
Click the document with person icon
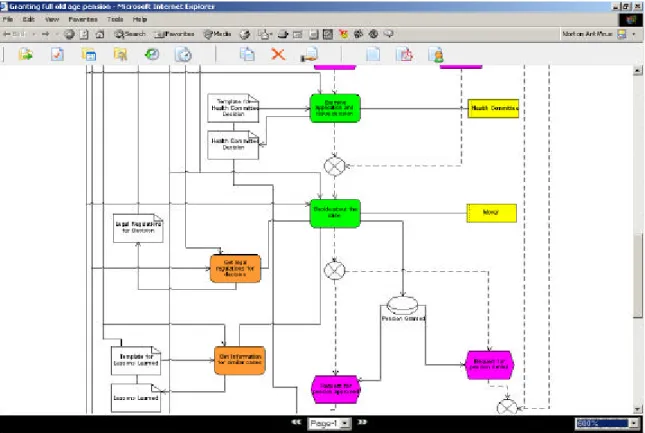tap(436, 54)
